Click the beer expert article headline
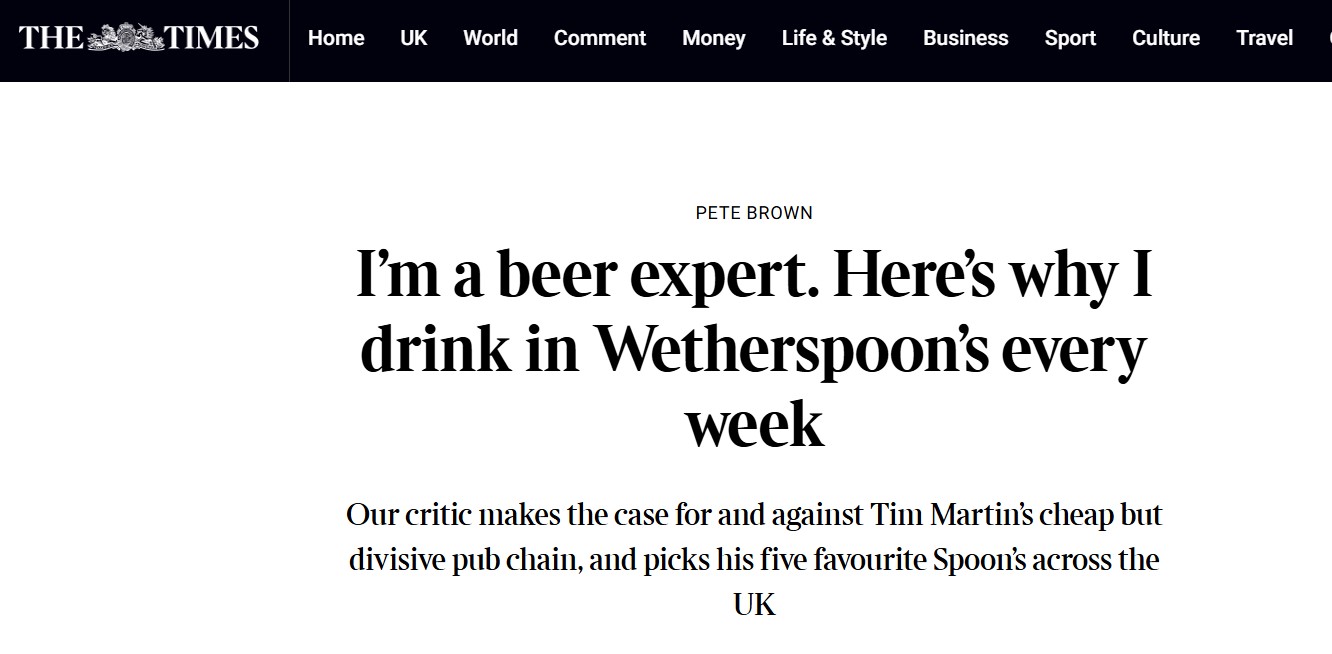Image resolution: width=1332 pixels, height=654 pixels. (754, 348)
